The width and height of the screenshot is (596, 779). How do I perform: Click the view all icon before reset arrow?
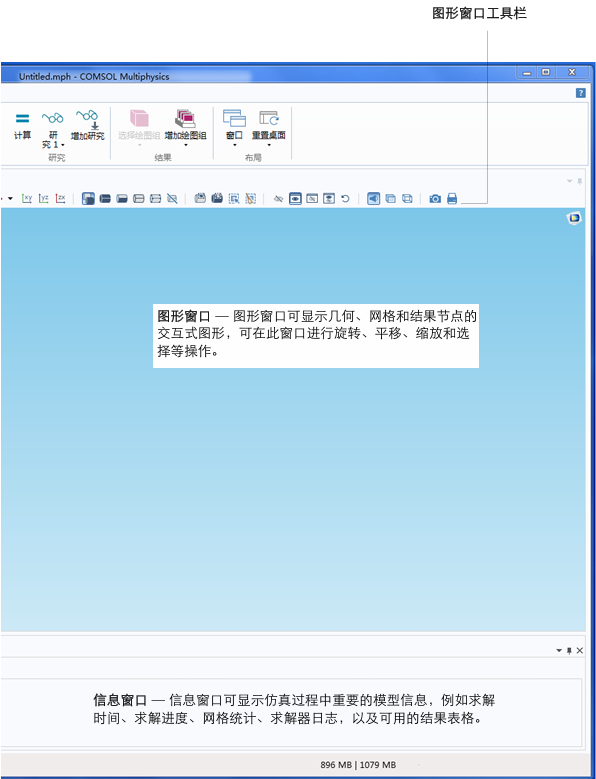[329, 199]
